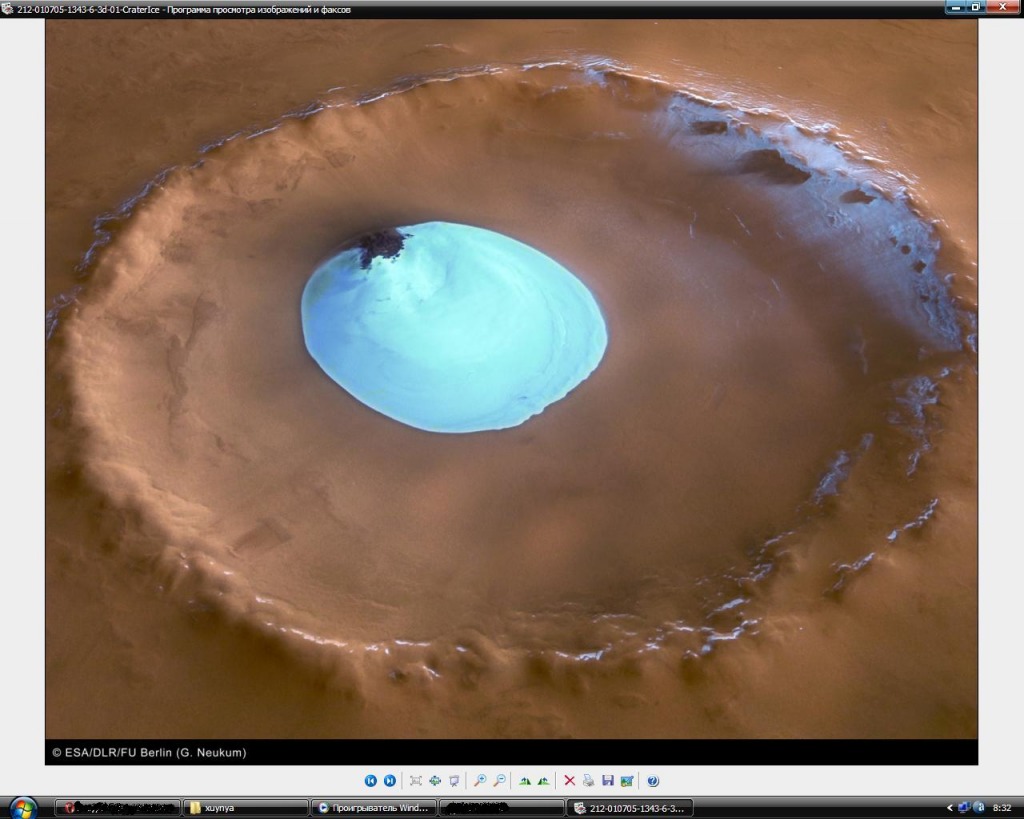Open the Windows Start menu
This screenshot has height=819, width=1024.
pyautogui.click(x=22, y=807)
